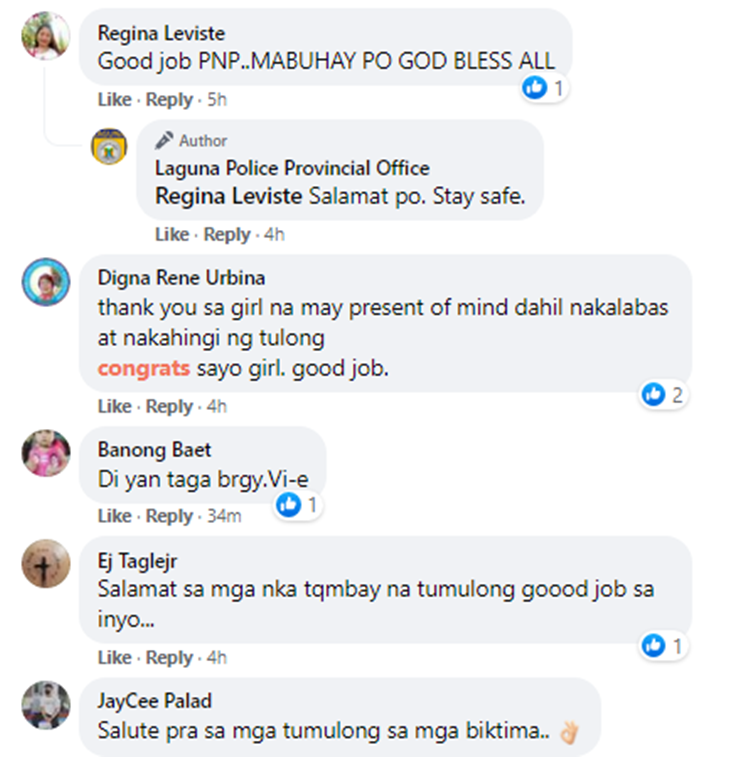
Task: Open the Laguna Police Provincial Office page name
Action: [292, 168]
